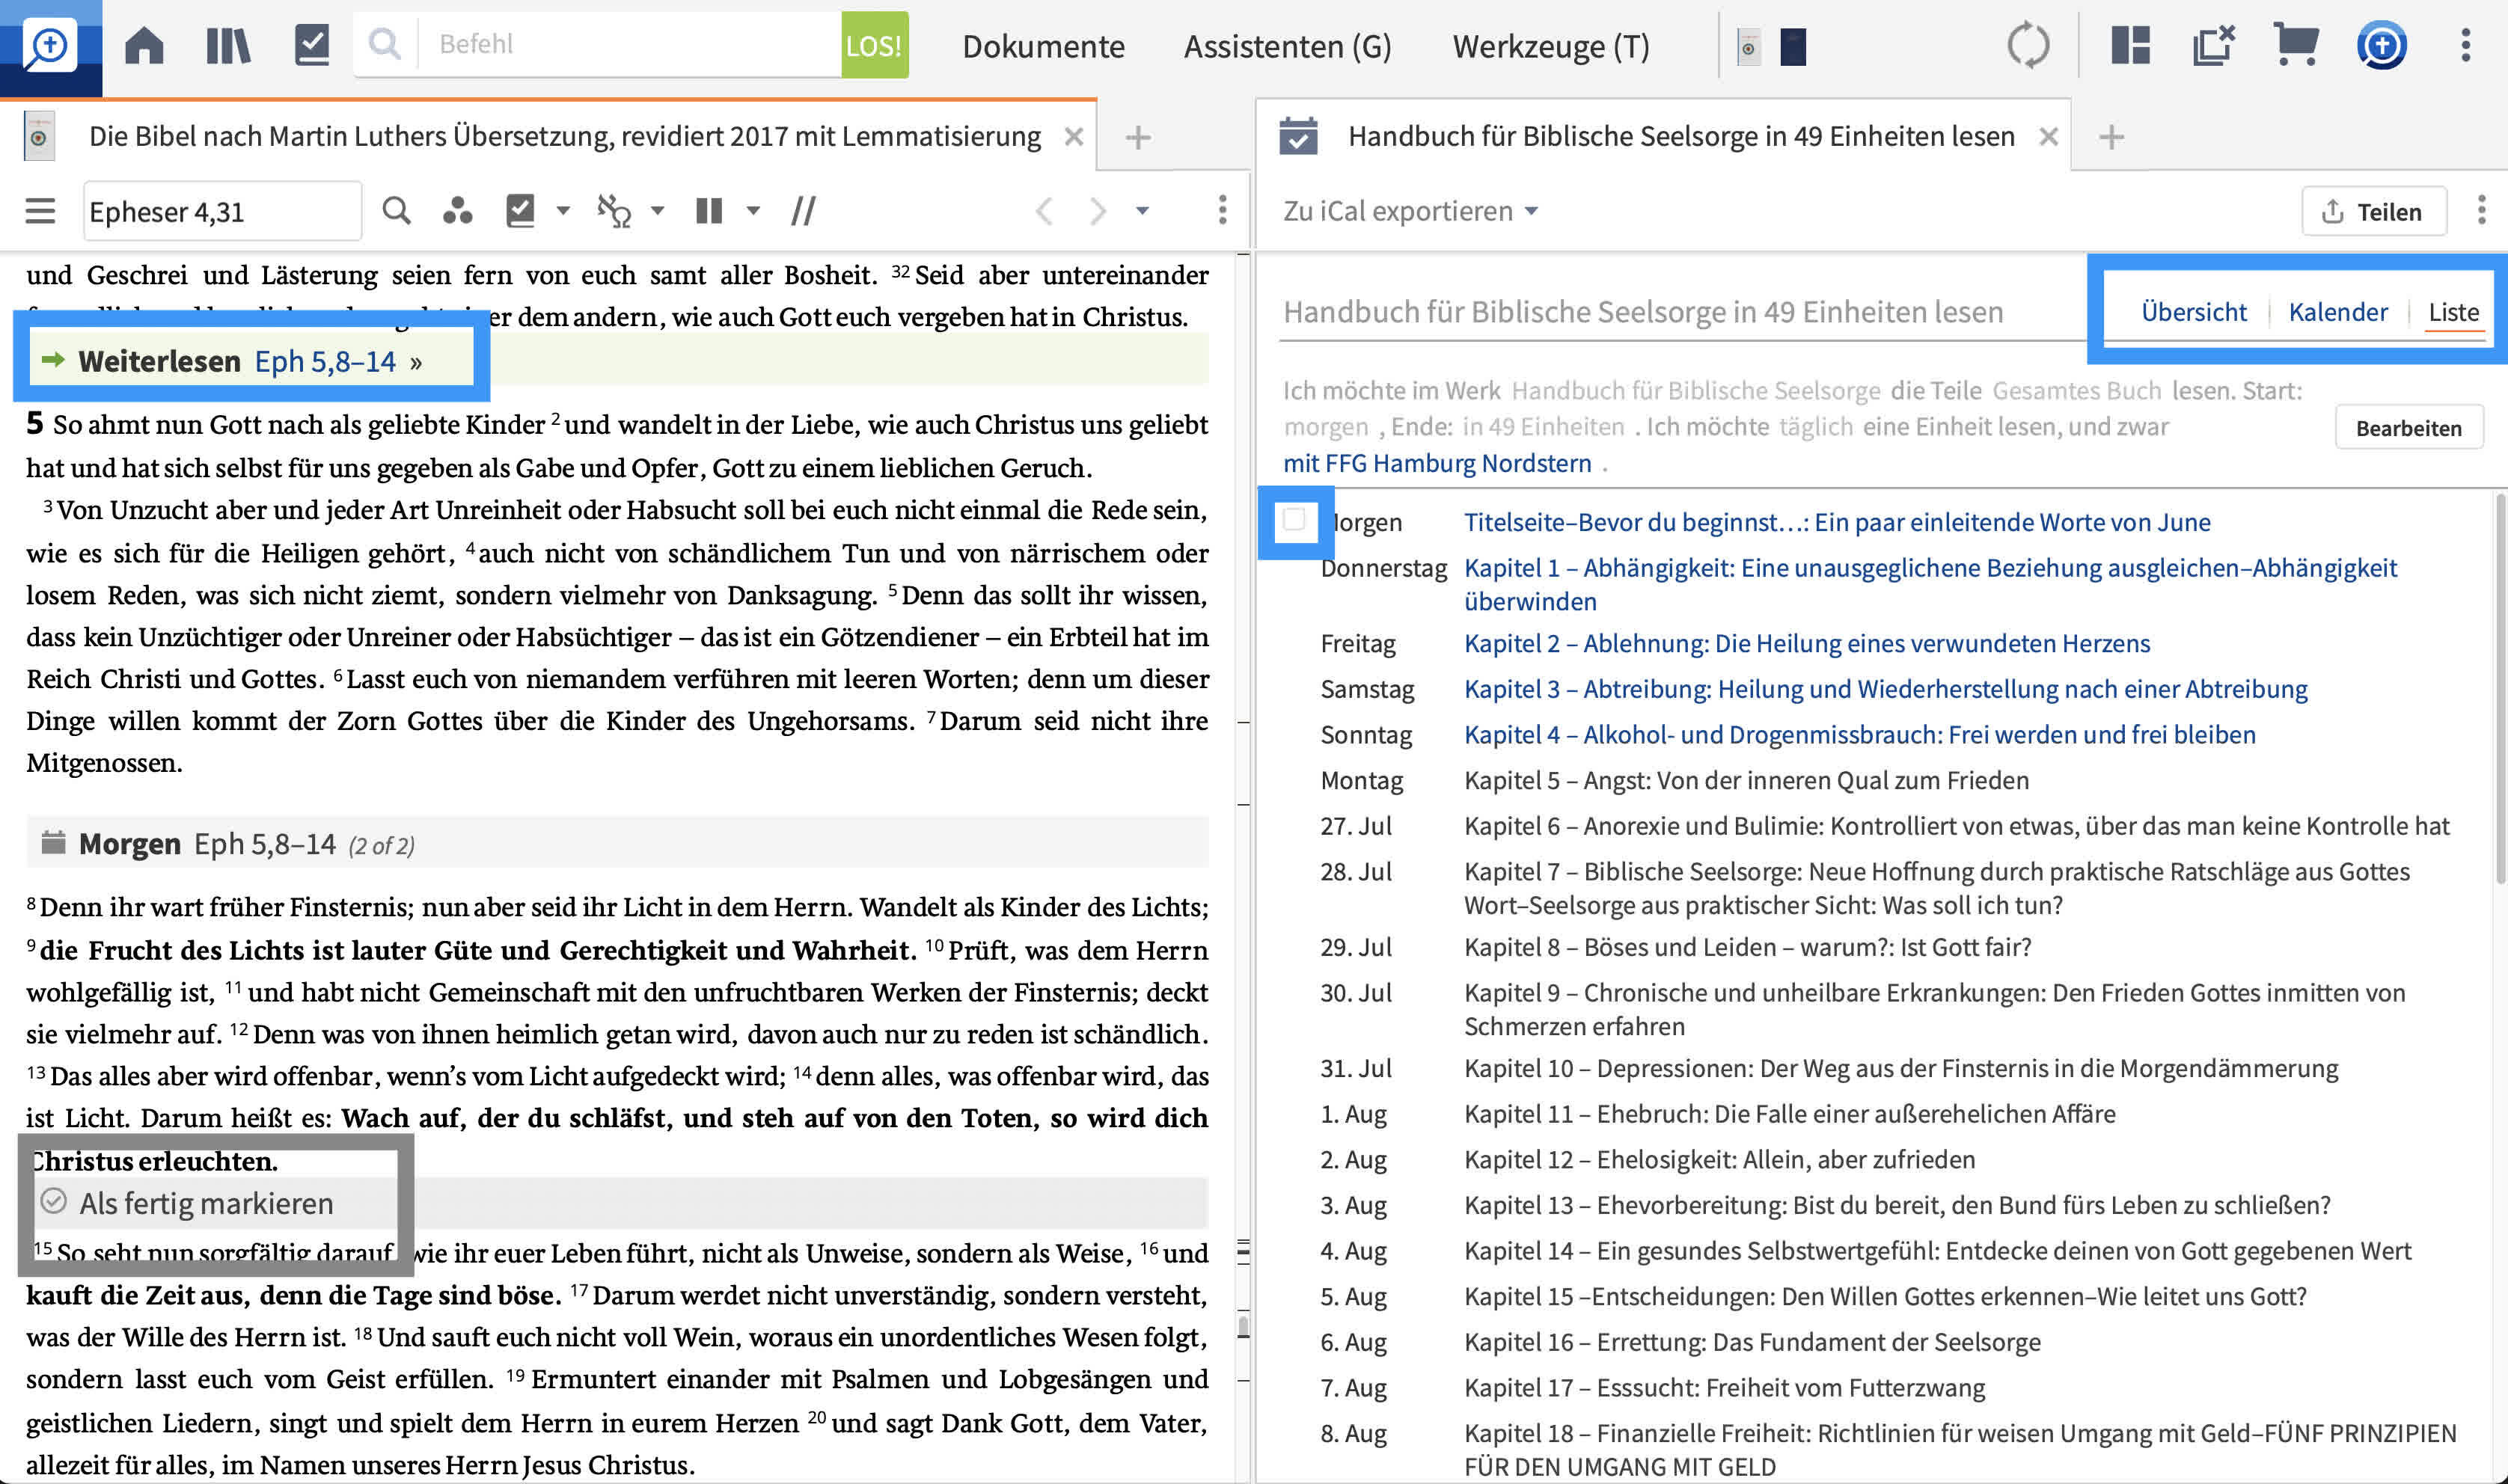Viewport: 2508px width, 1484px height.
Task: Expand the parallel resources dropdown arrow
Action: 753,211
